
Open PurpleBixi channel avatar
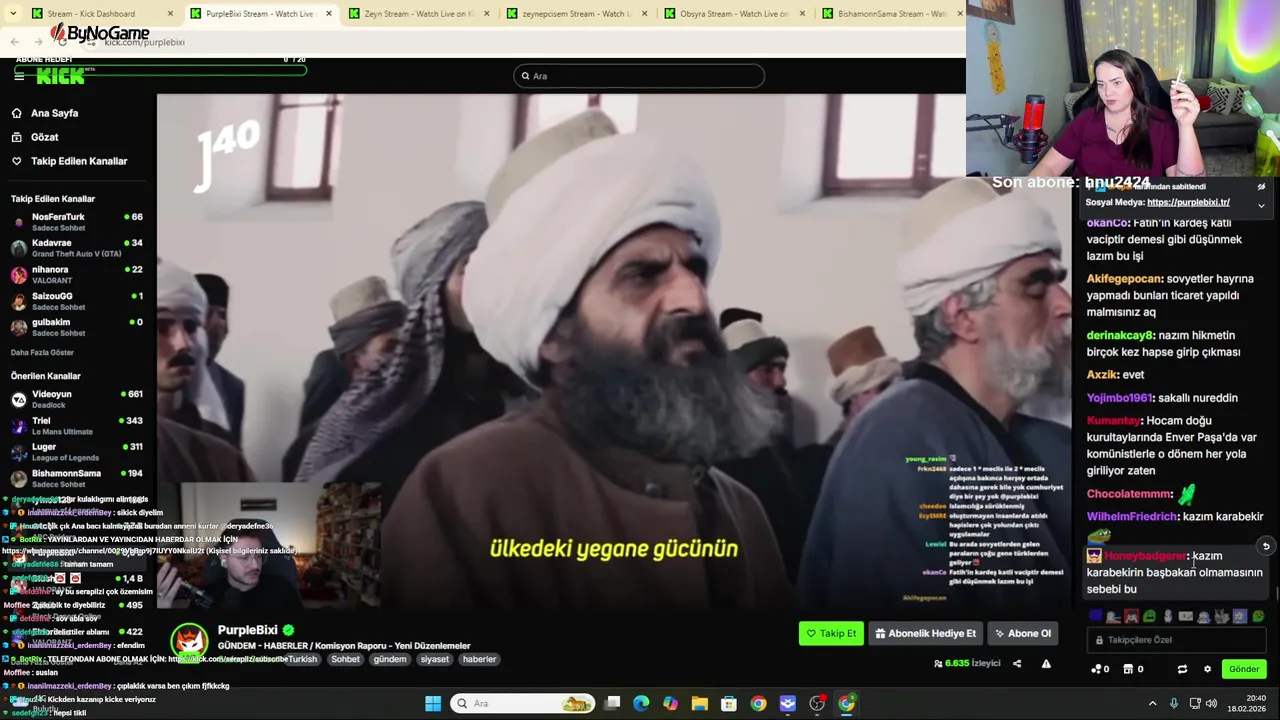click(x=188, y=642)
